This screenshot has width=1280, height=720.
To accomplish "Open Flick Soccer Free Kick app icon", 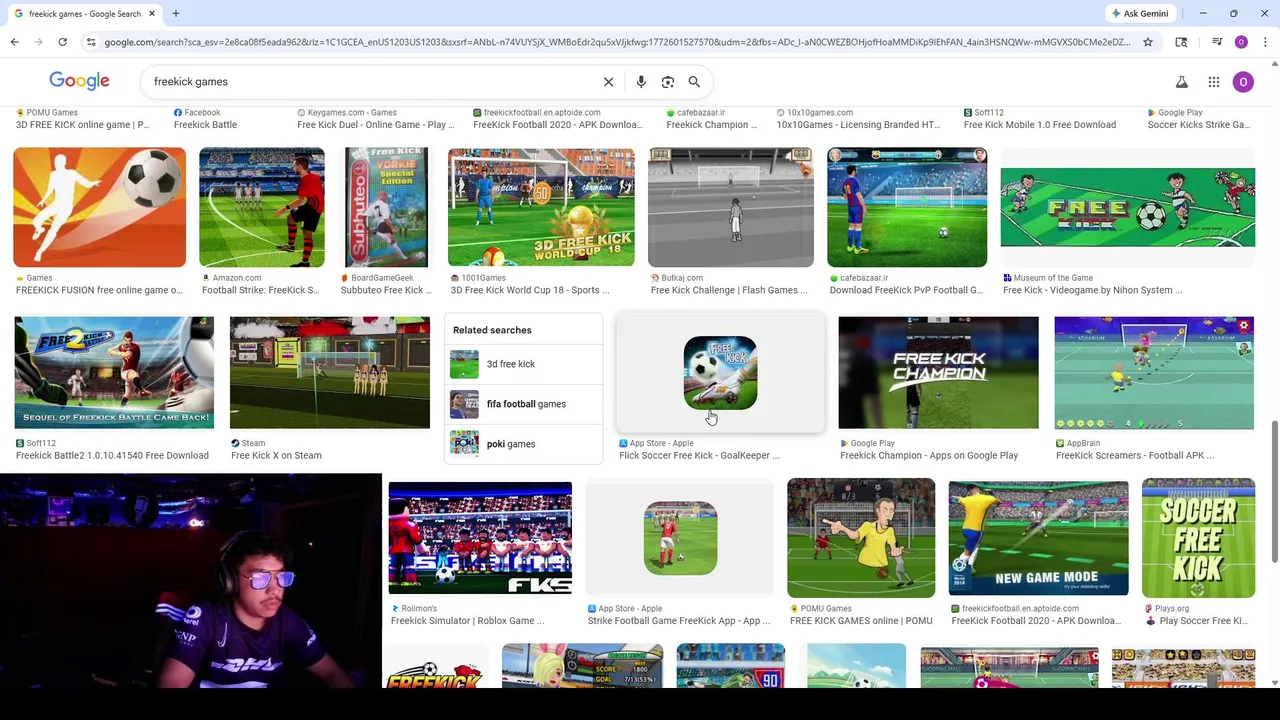I will click(x=720, y=373).
